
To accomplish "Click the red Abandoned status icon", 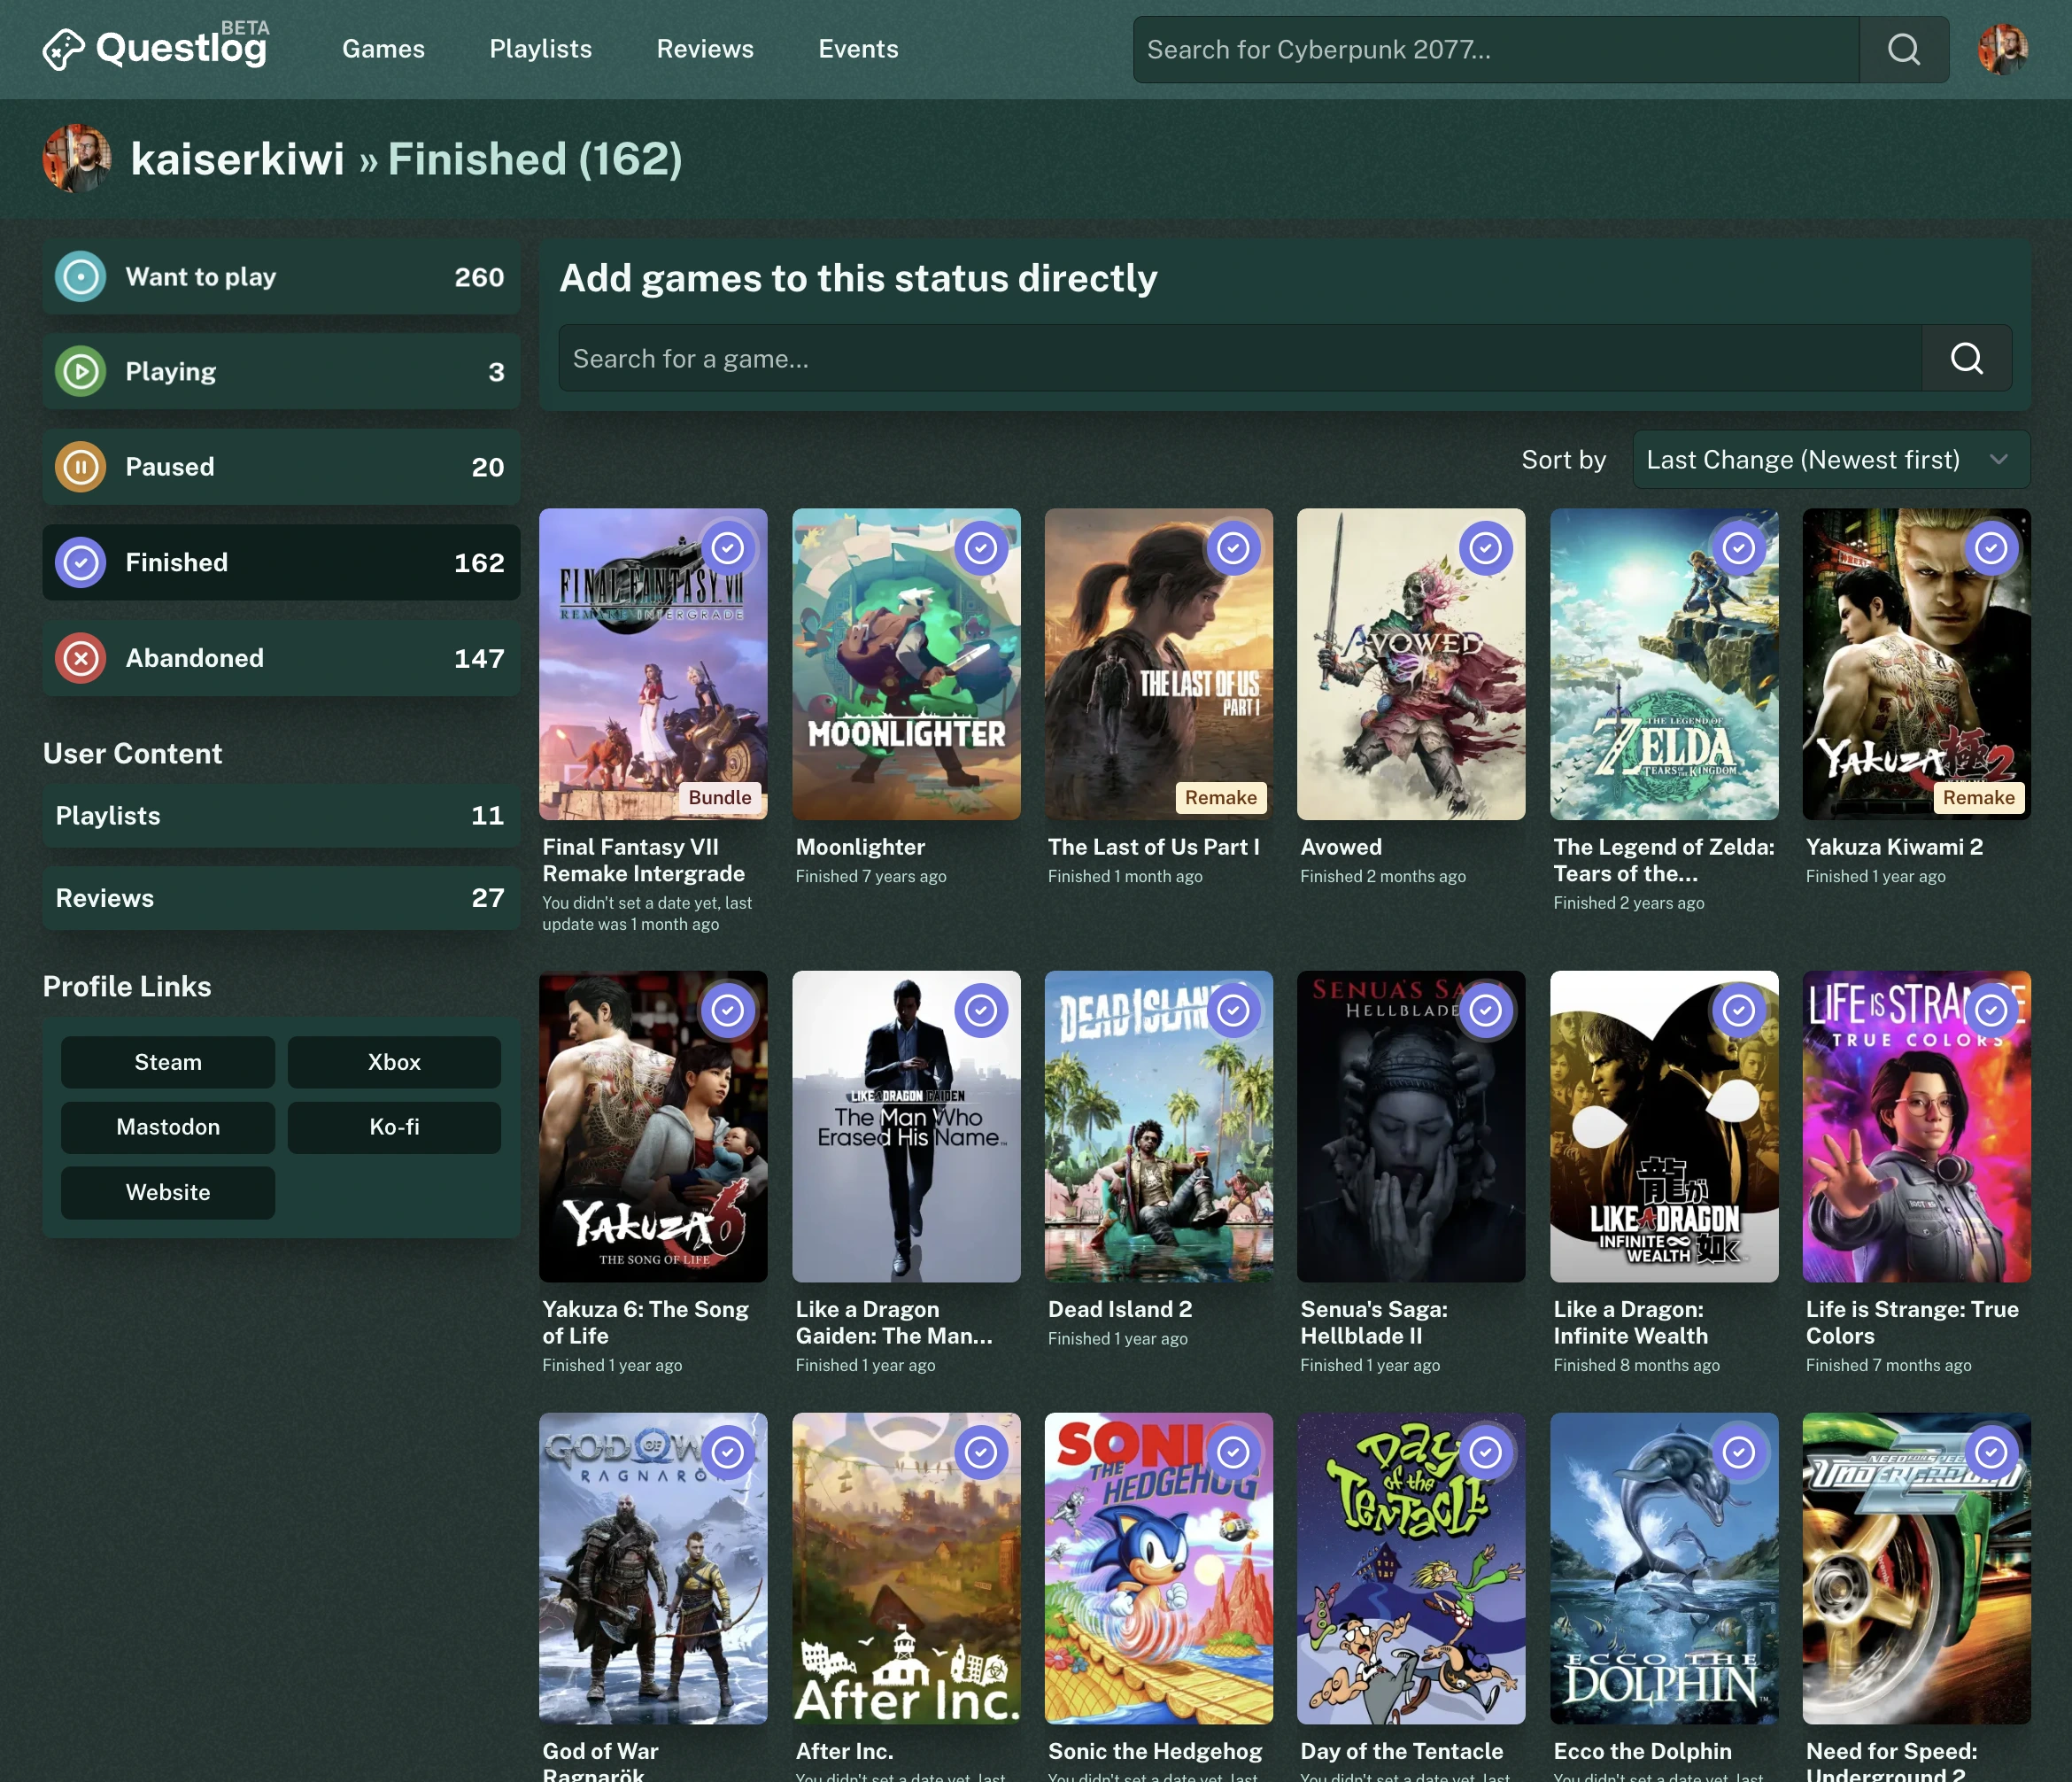I will click(81, 658).
